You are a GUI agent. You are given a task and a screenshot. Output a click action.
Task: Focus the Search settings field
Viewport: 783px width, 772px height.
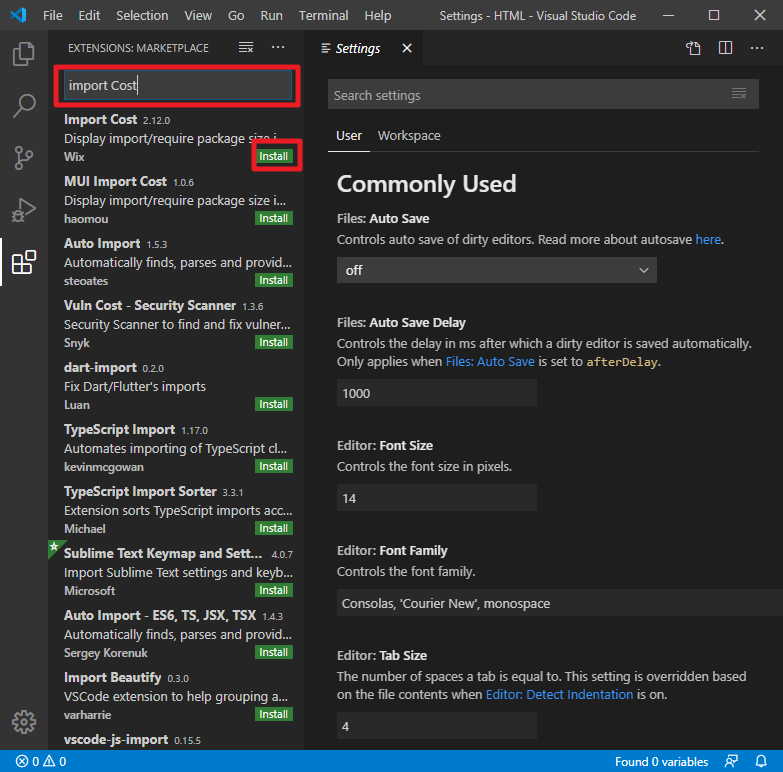[x=543, y=94]
